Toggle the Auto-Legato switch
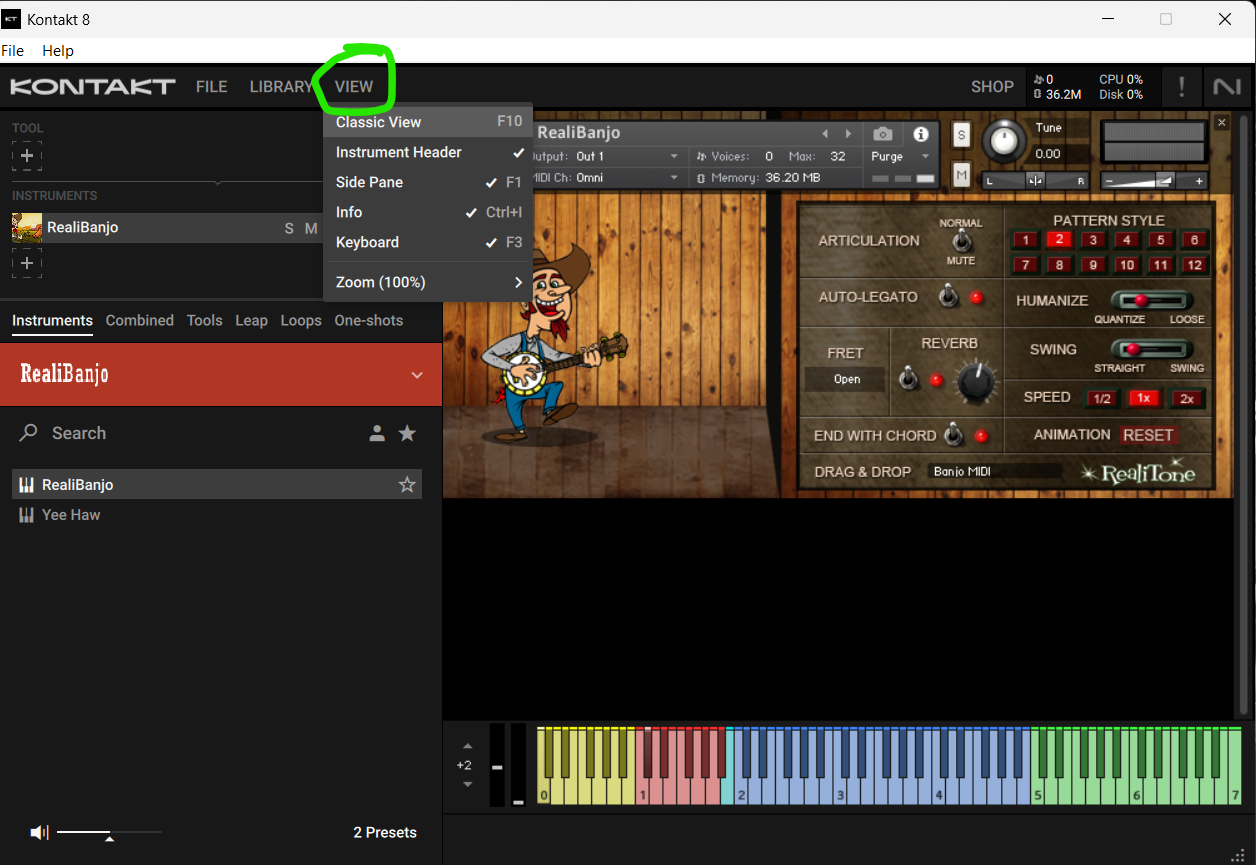Screen dimensions: 1256x865 [946, 296]
